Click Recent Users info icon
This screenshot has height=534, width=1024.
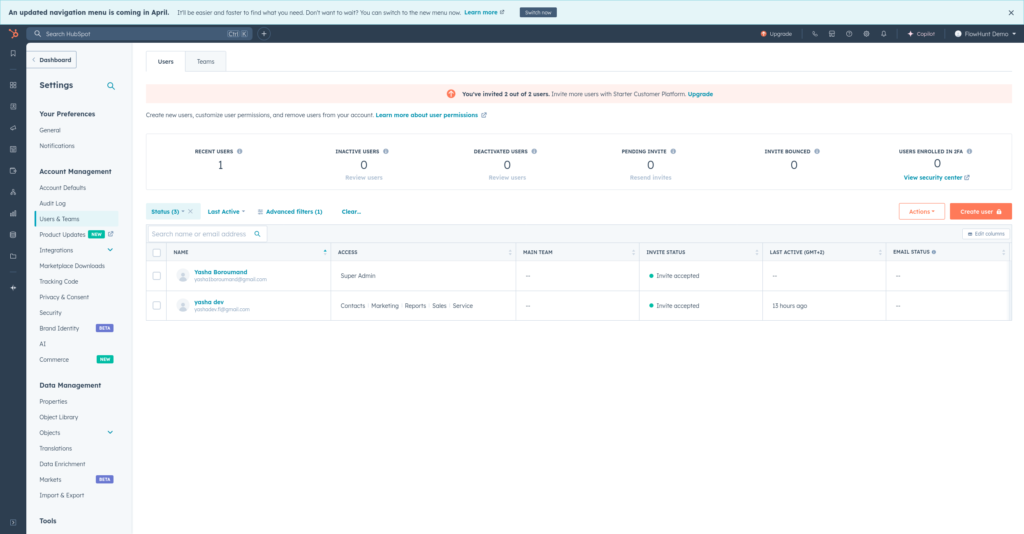pyautogui.click(x=240, y=151)
